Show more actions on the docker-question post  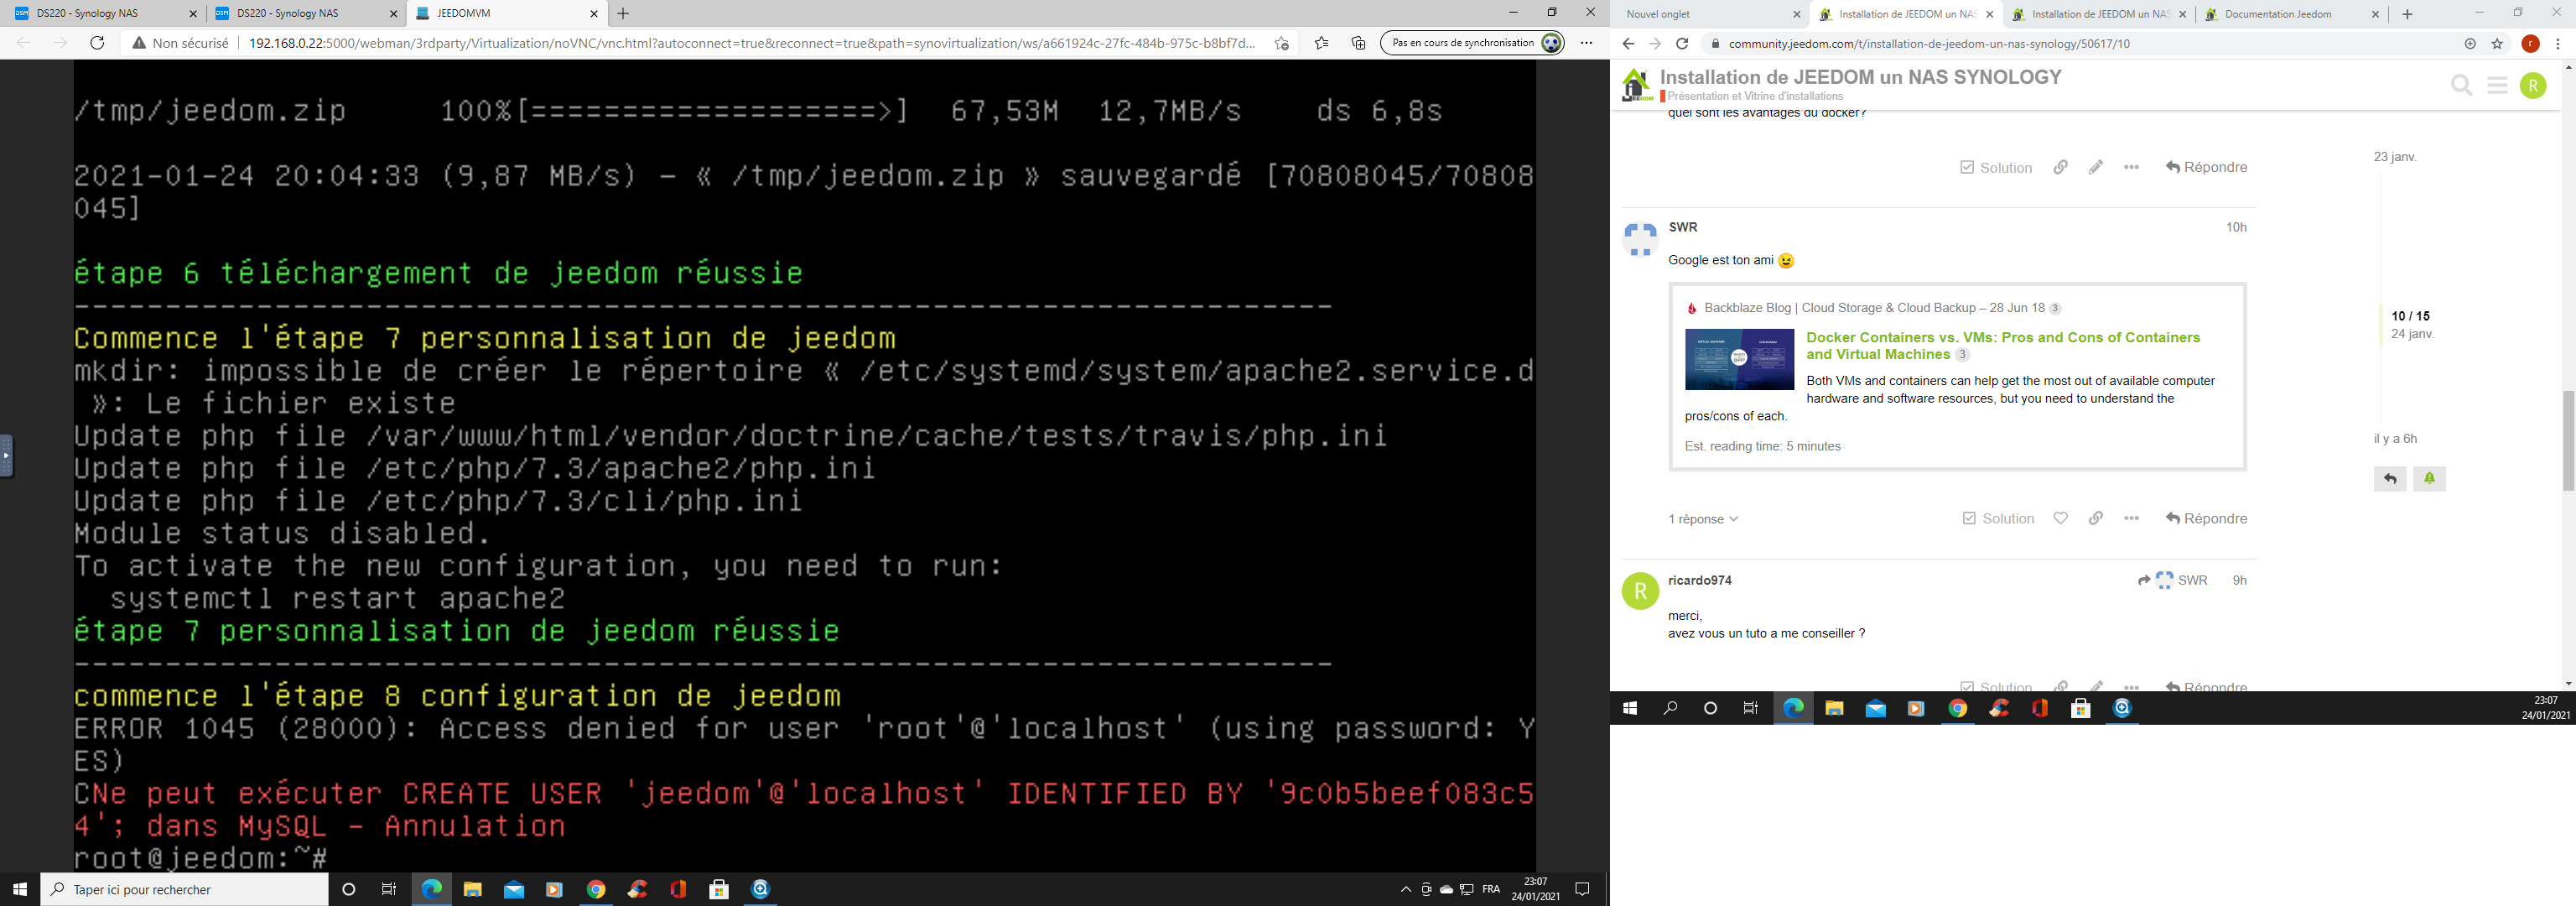pos(2131,167)
